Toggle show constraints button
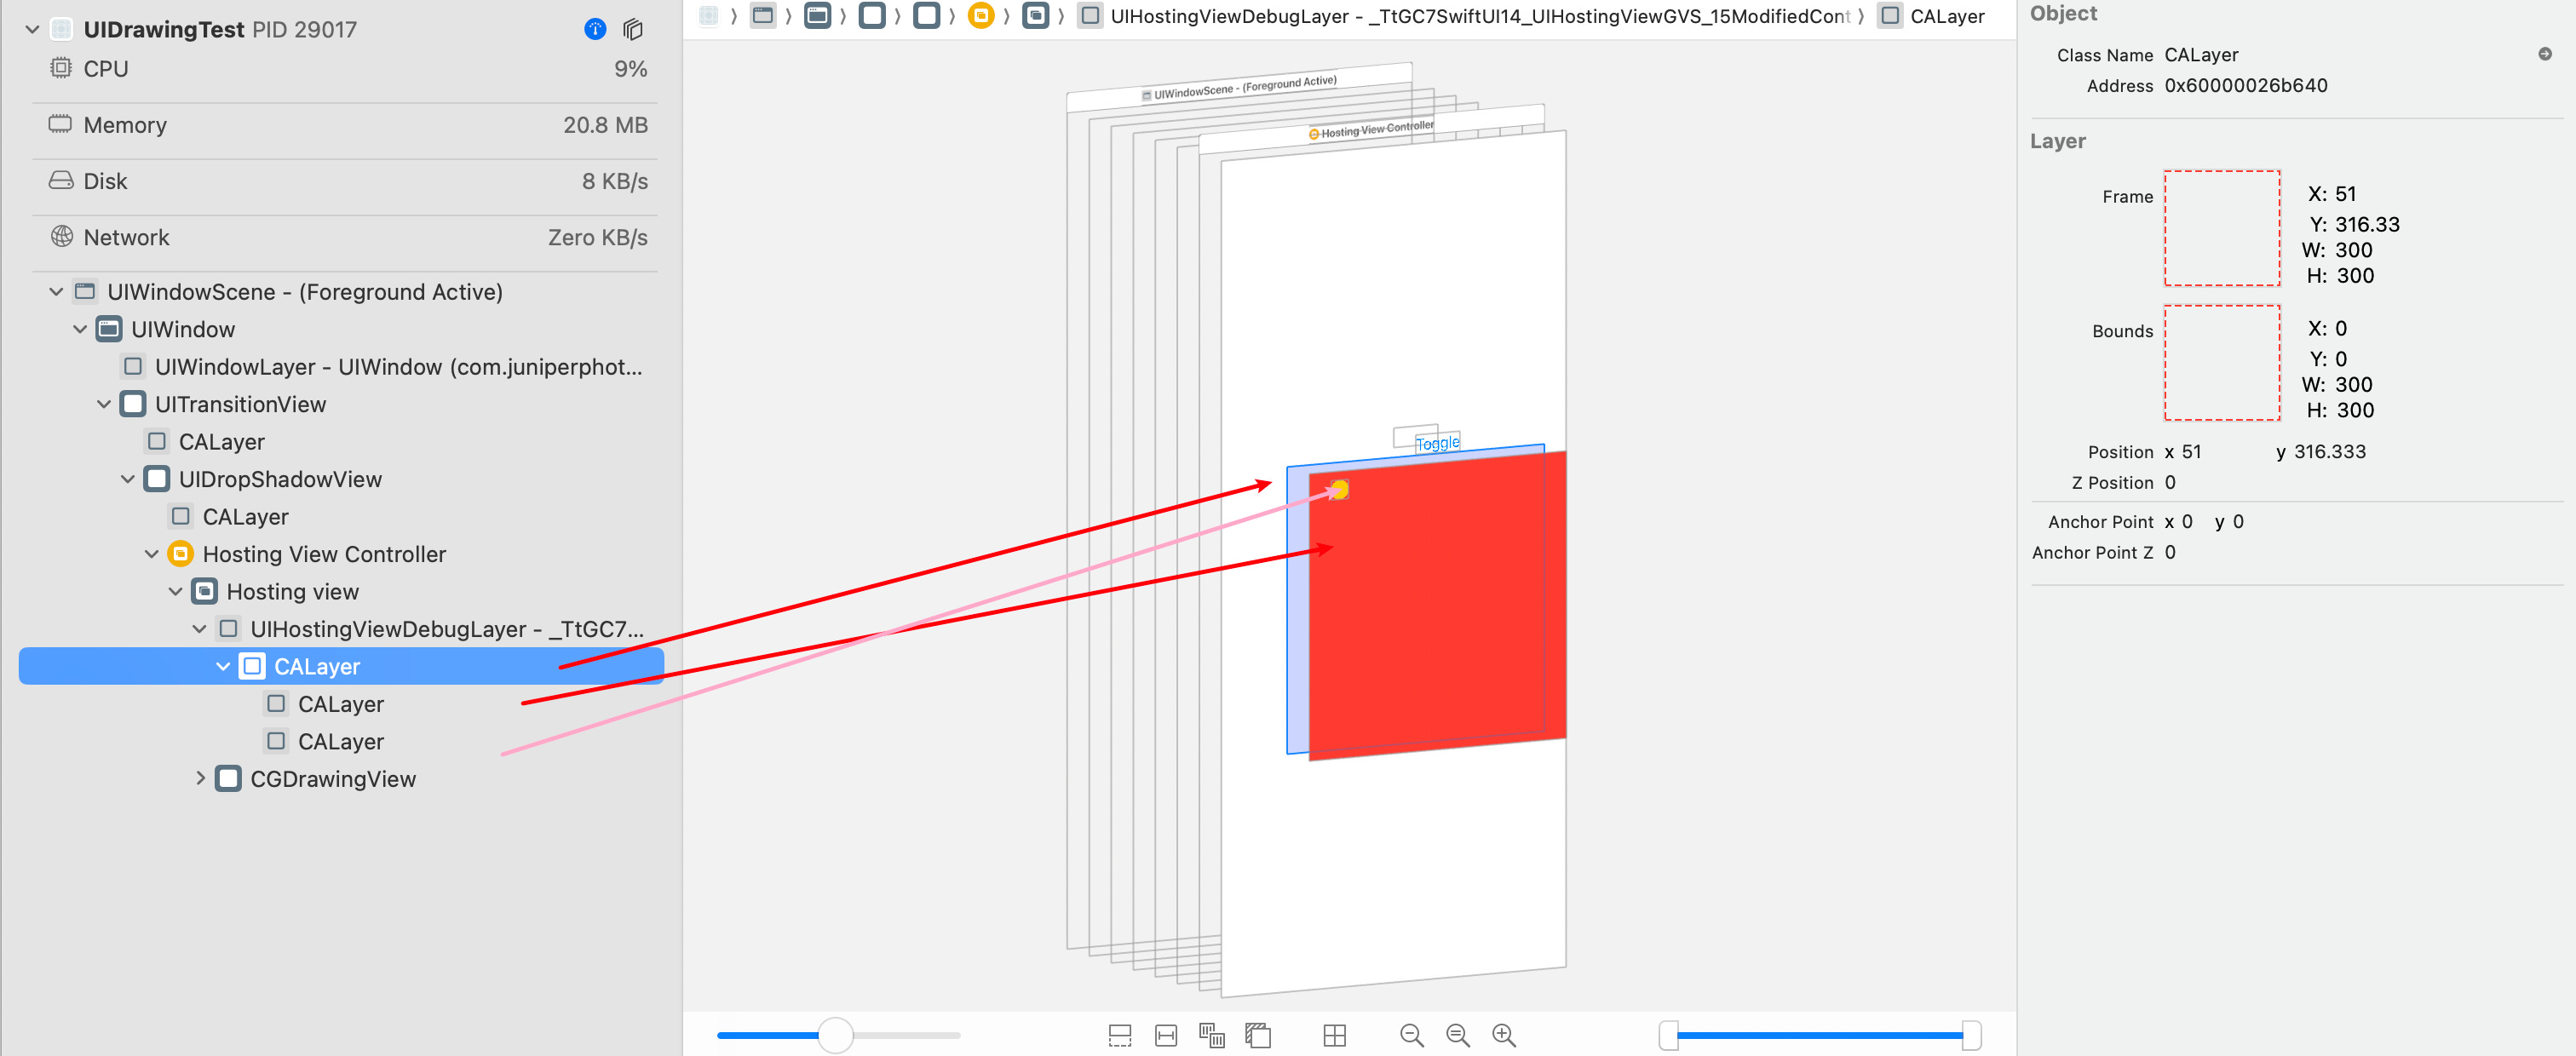 1166,1035
